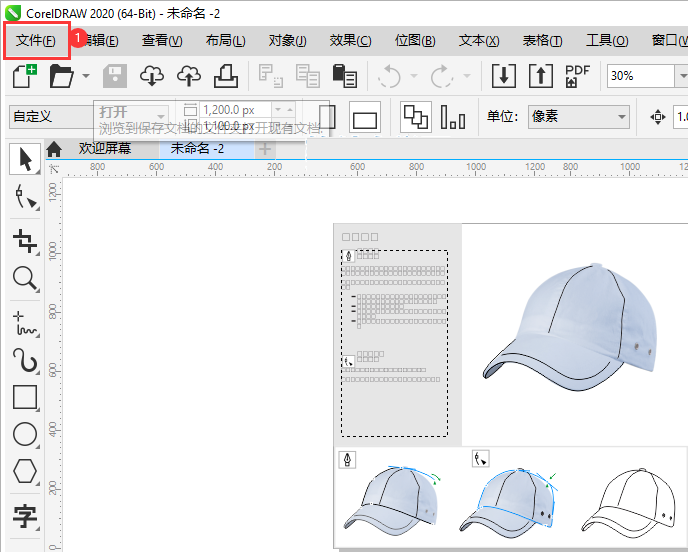The height and width of the screenshot is (552, 688).
Task: Toggle landscape page orientation
Action: pos(365,119)
